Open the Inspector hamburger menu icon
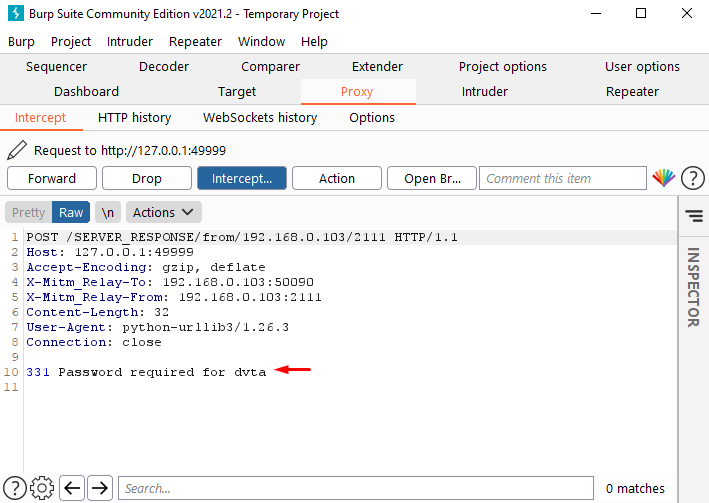709x503 pixels. click(x=694, y=216)
